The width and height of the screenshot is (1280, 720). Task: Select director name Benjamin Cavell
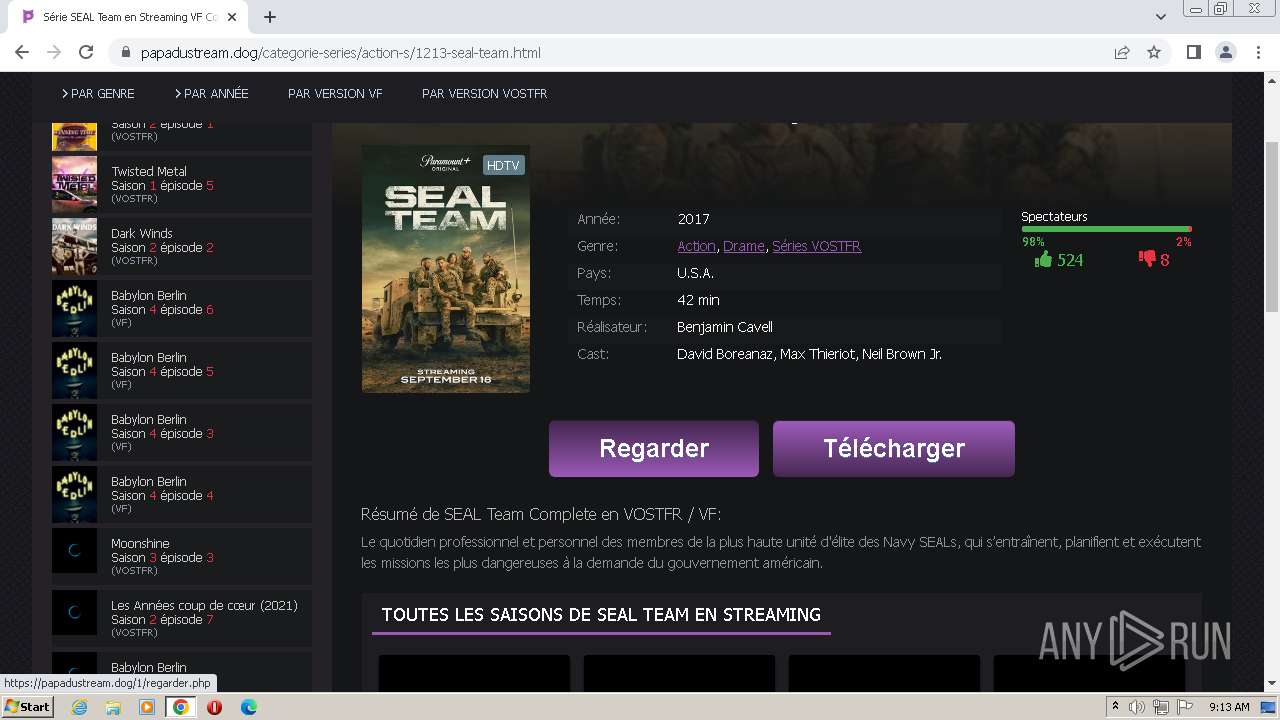(x=724, y=327)
